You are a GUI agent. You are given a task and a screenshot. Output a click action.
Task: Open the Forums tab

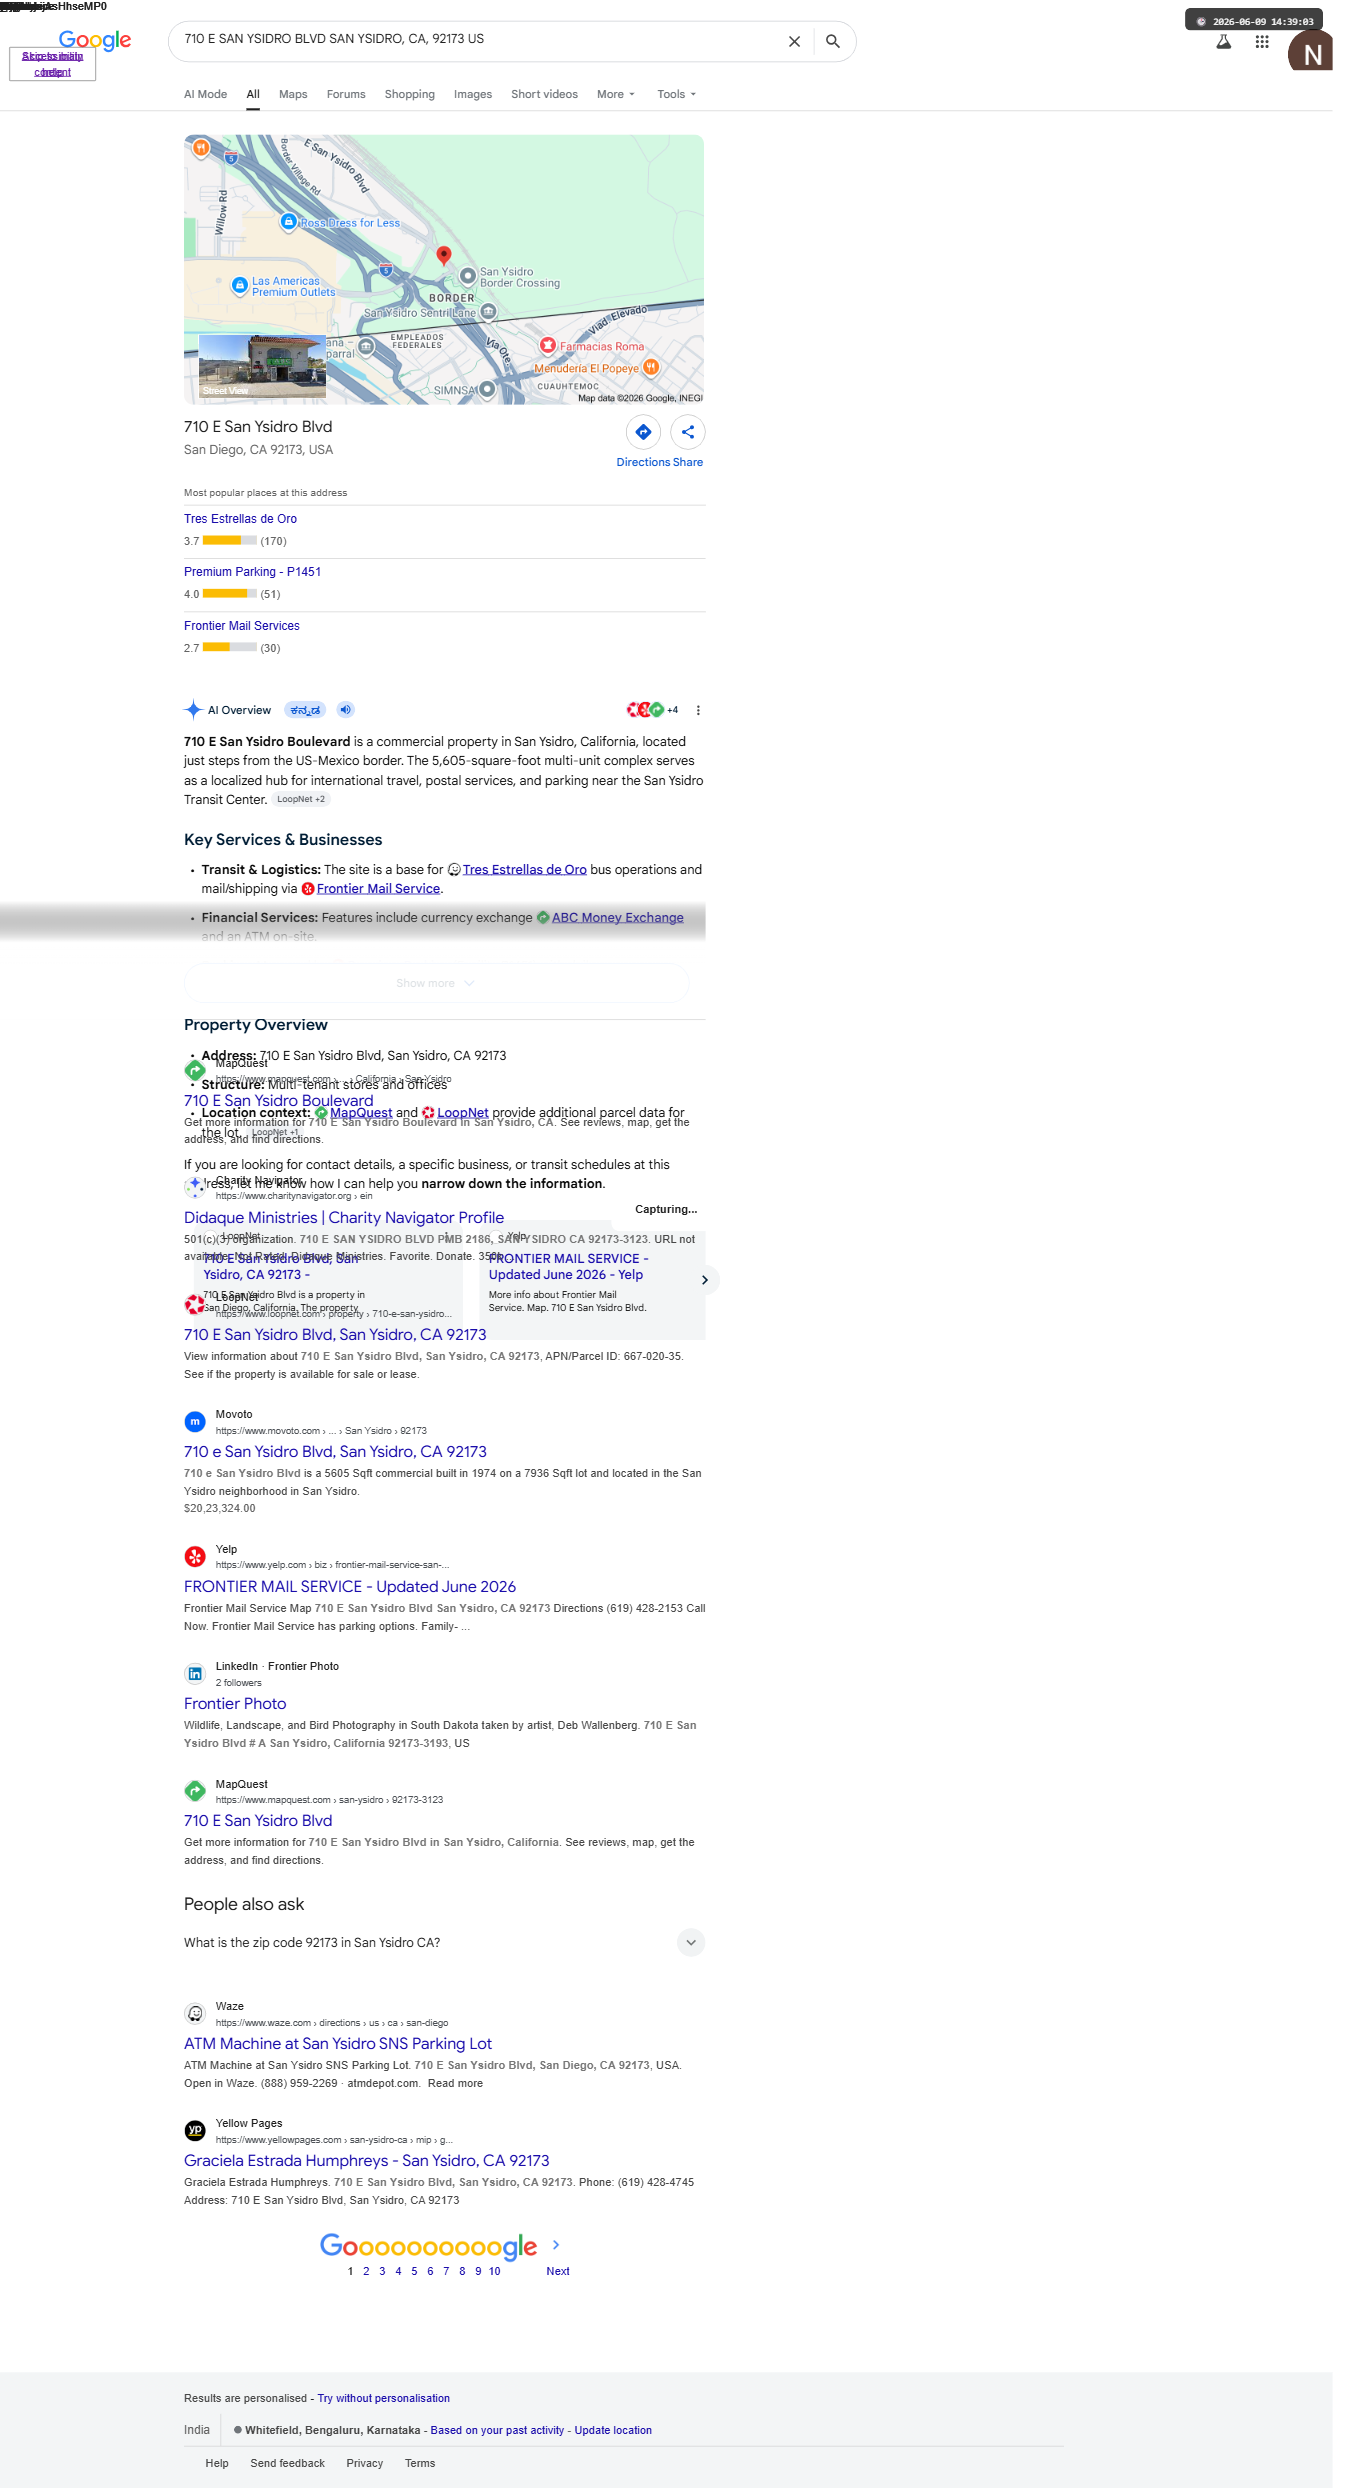click(346, 94)
